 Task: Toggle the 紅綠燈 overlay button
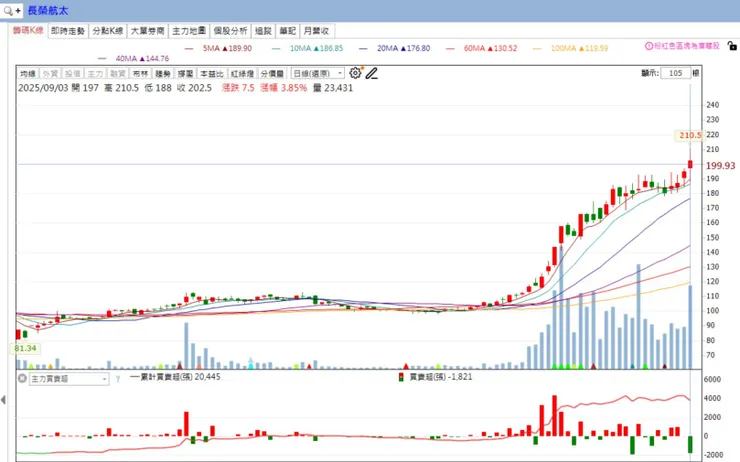tap(243, 74)
